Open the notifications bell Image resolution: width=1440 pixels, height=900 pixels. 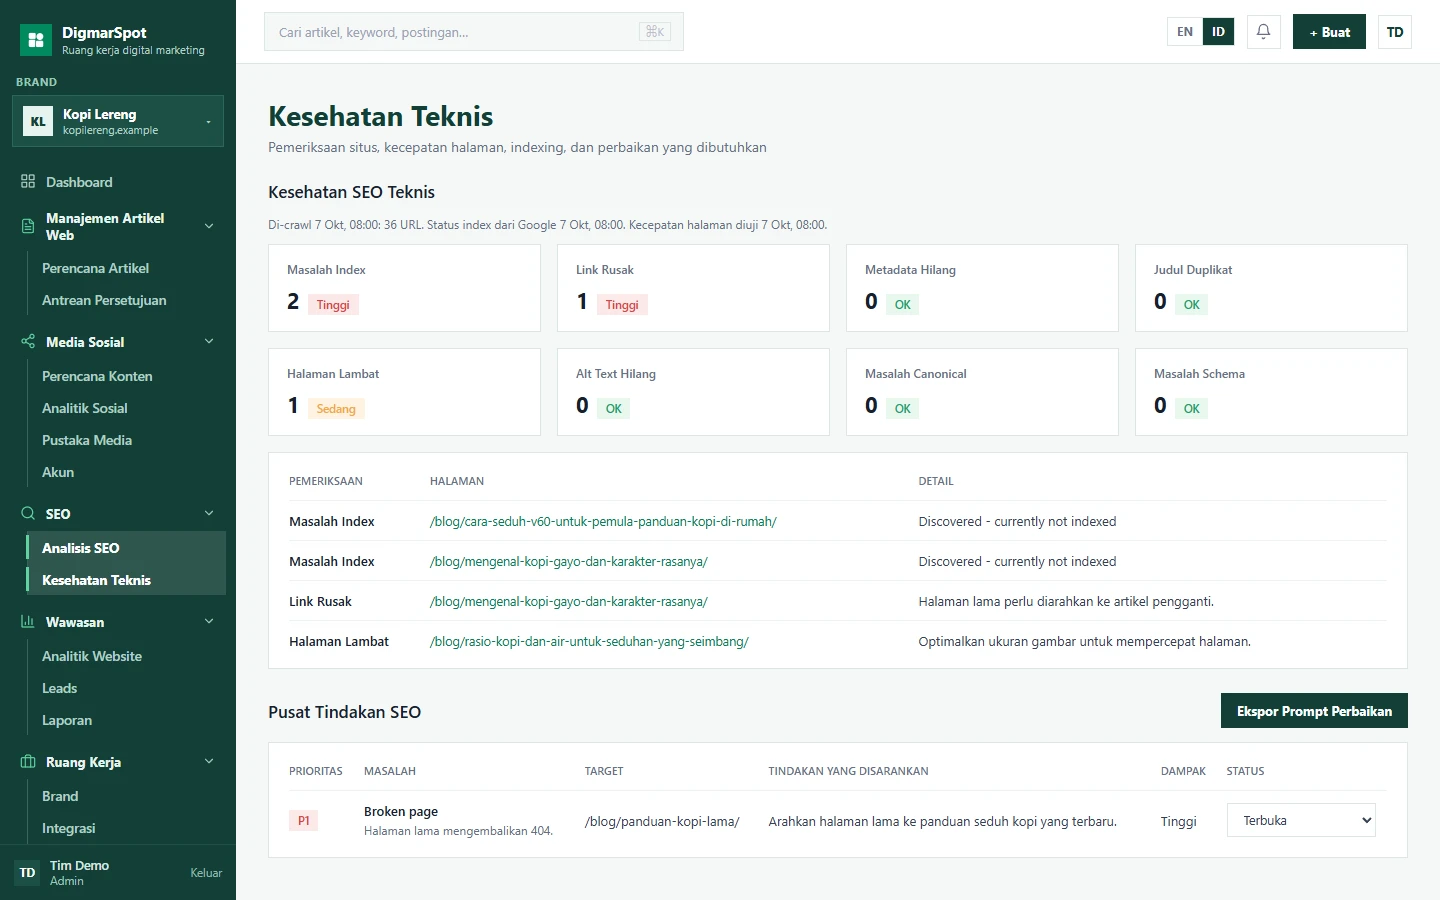[x=1263, y=32]
